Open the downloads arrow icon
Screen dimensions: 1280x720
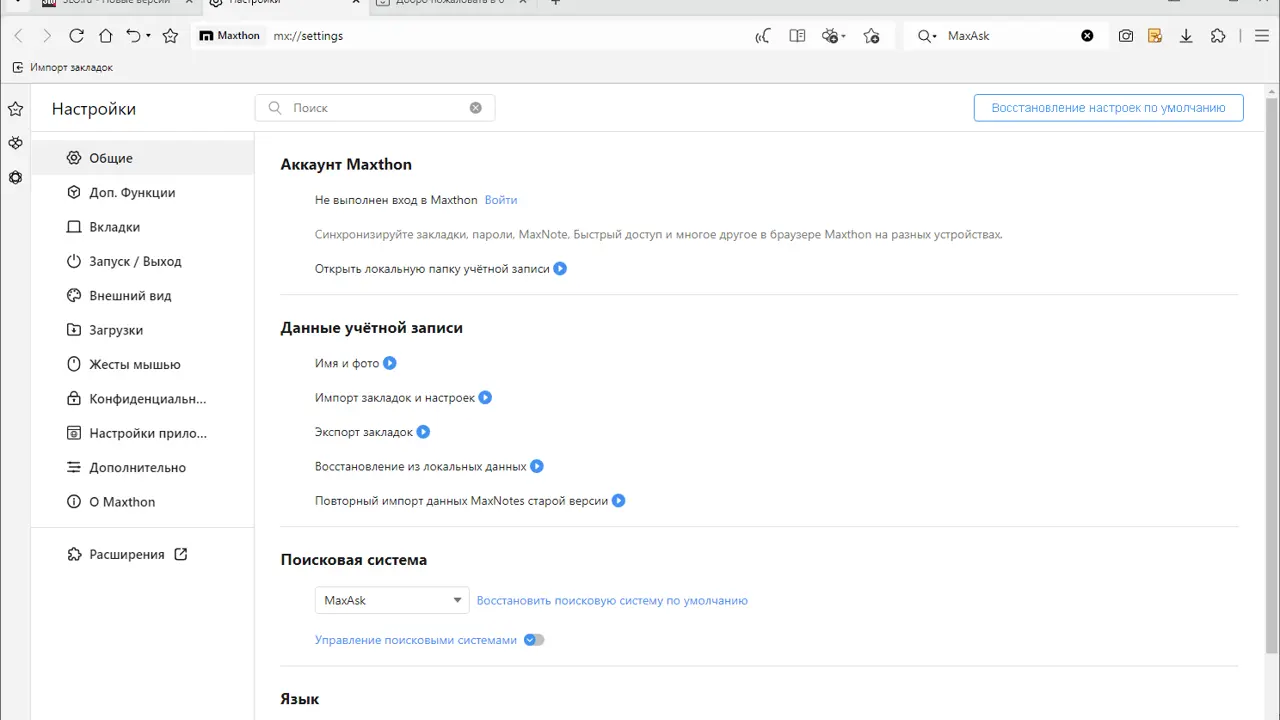click(1186, 36)
